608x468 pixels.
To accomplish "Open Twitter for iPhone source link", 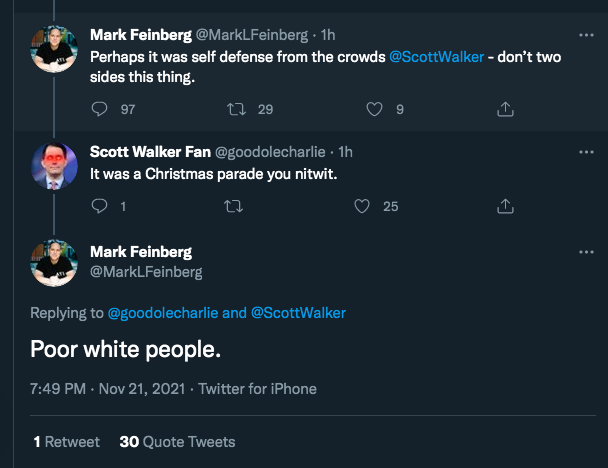I will (x=257, y=389).
